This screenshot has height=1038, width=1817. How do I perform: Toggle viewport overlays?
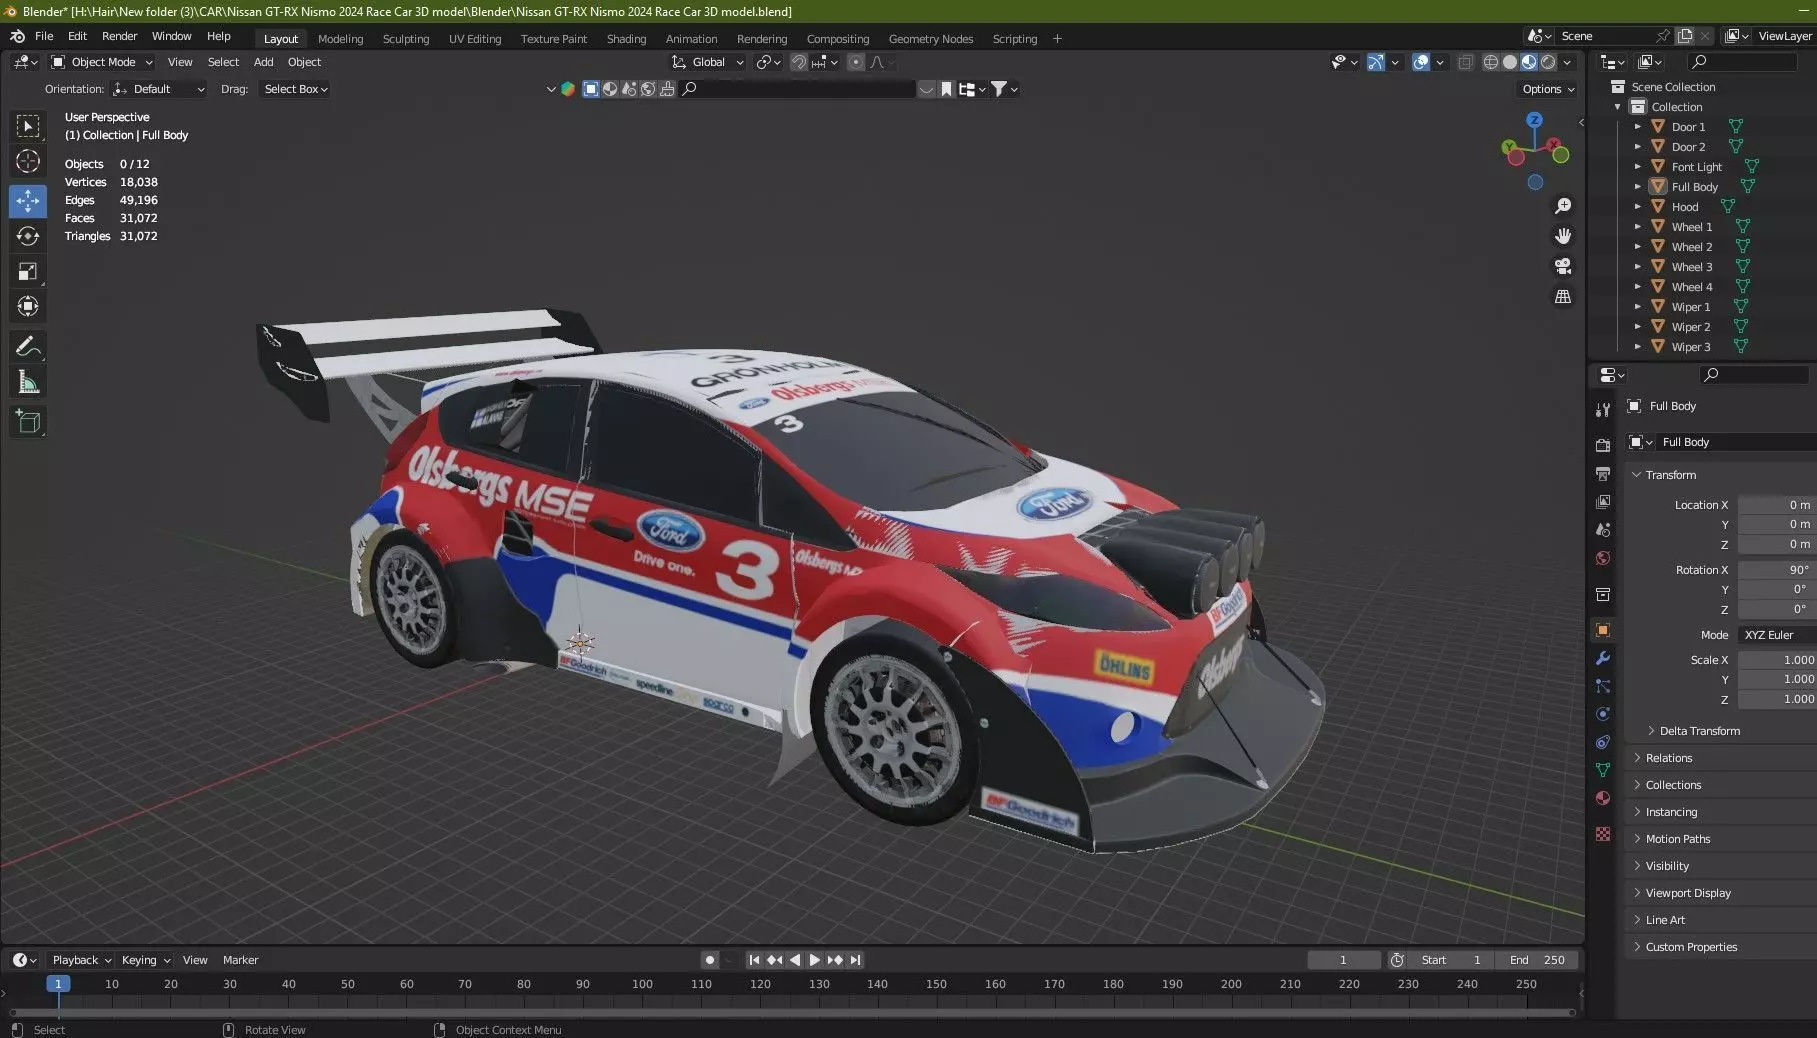1421,62
